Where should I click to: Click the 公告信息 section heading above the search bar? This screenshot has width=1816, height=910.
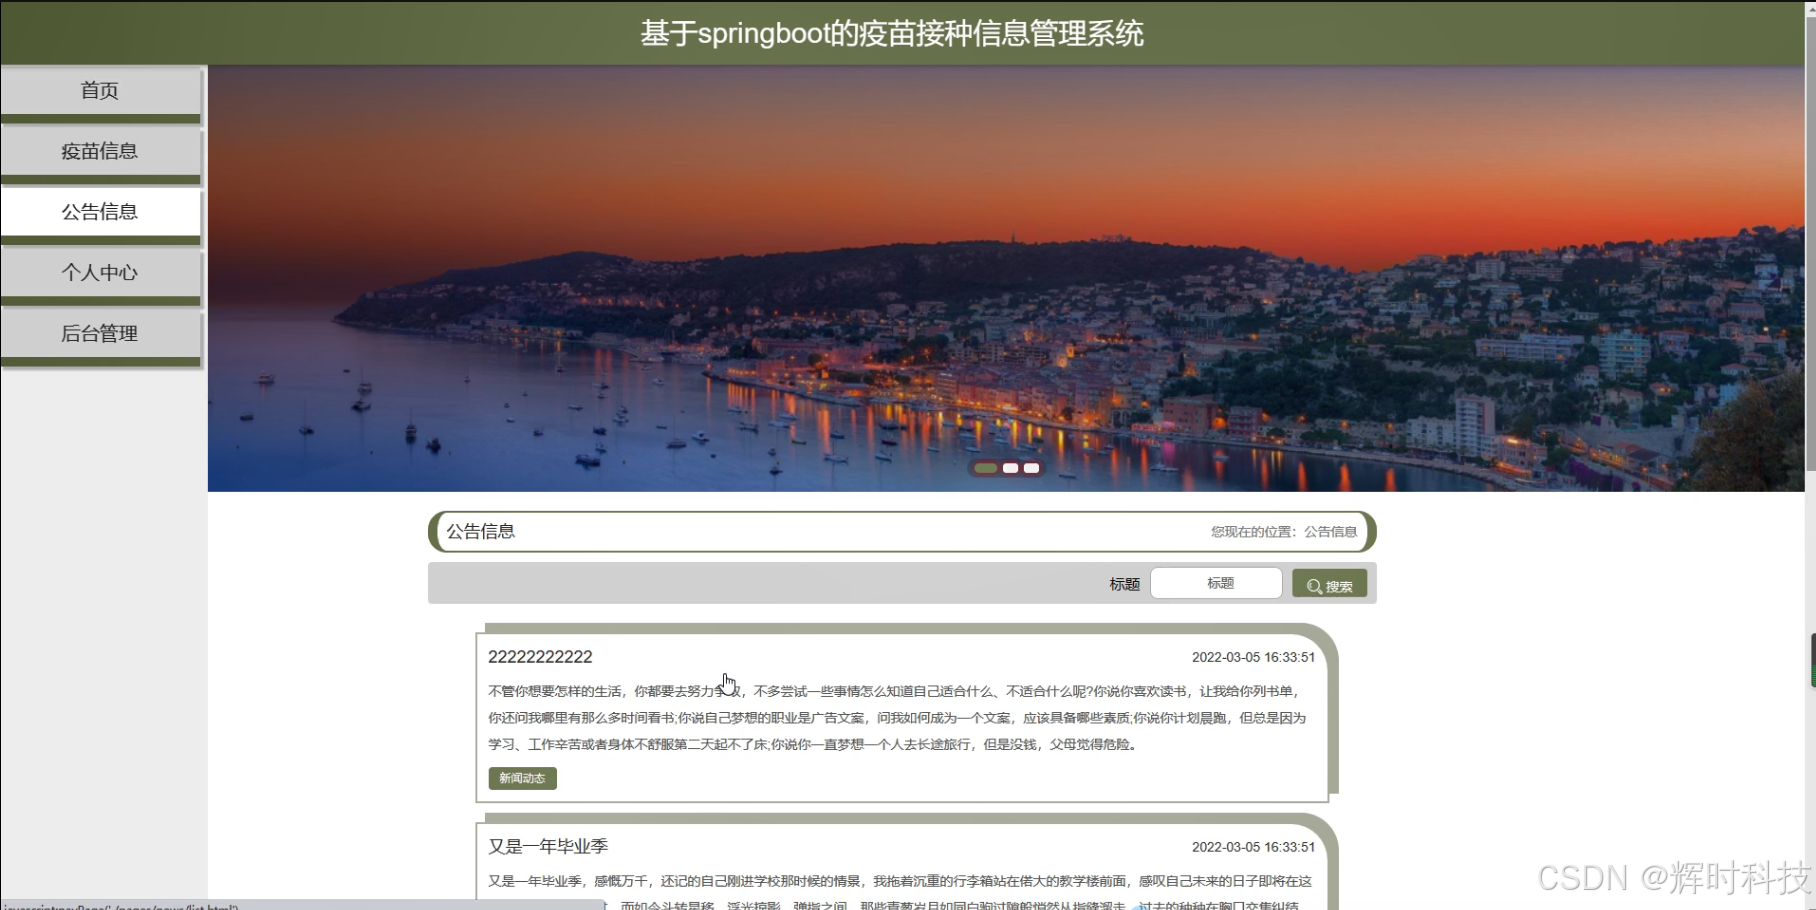point(480,532)
